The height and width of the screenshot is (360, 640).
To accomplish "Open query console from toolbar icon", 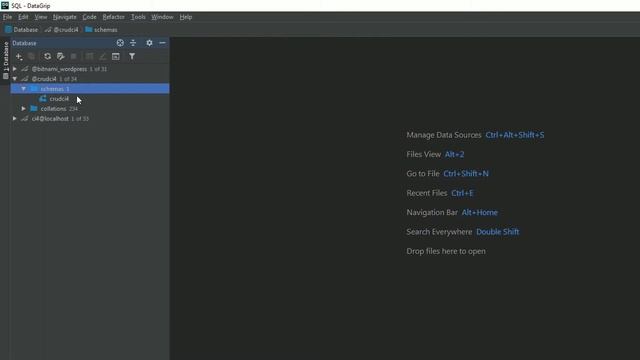I will [x=116, y=56].
